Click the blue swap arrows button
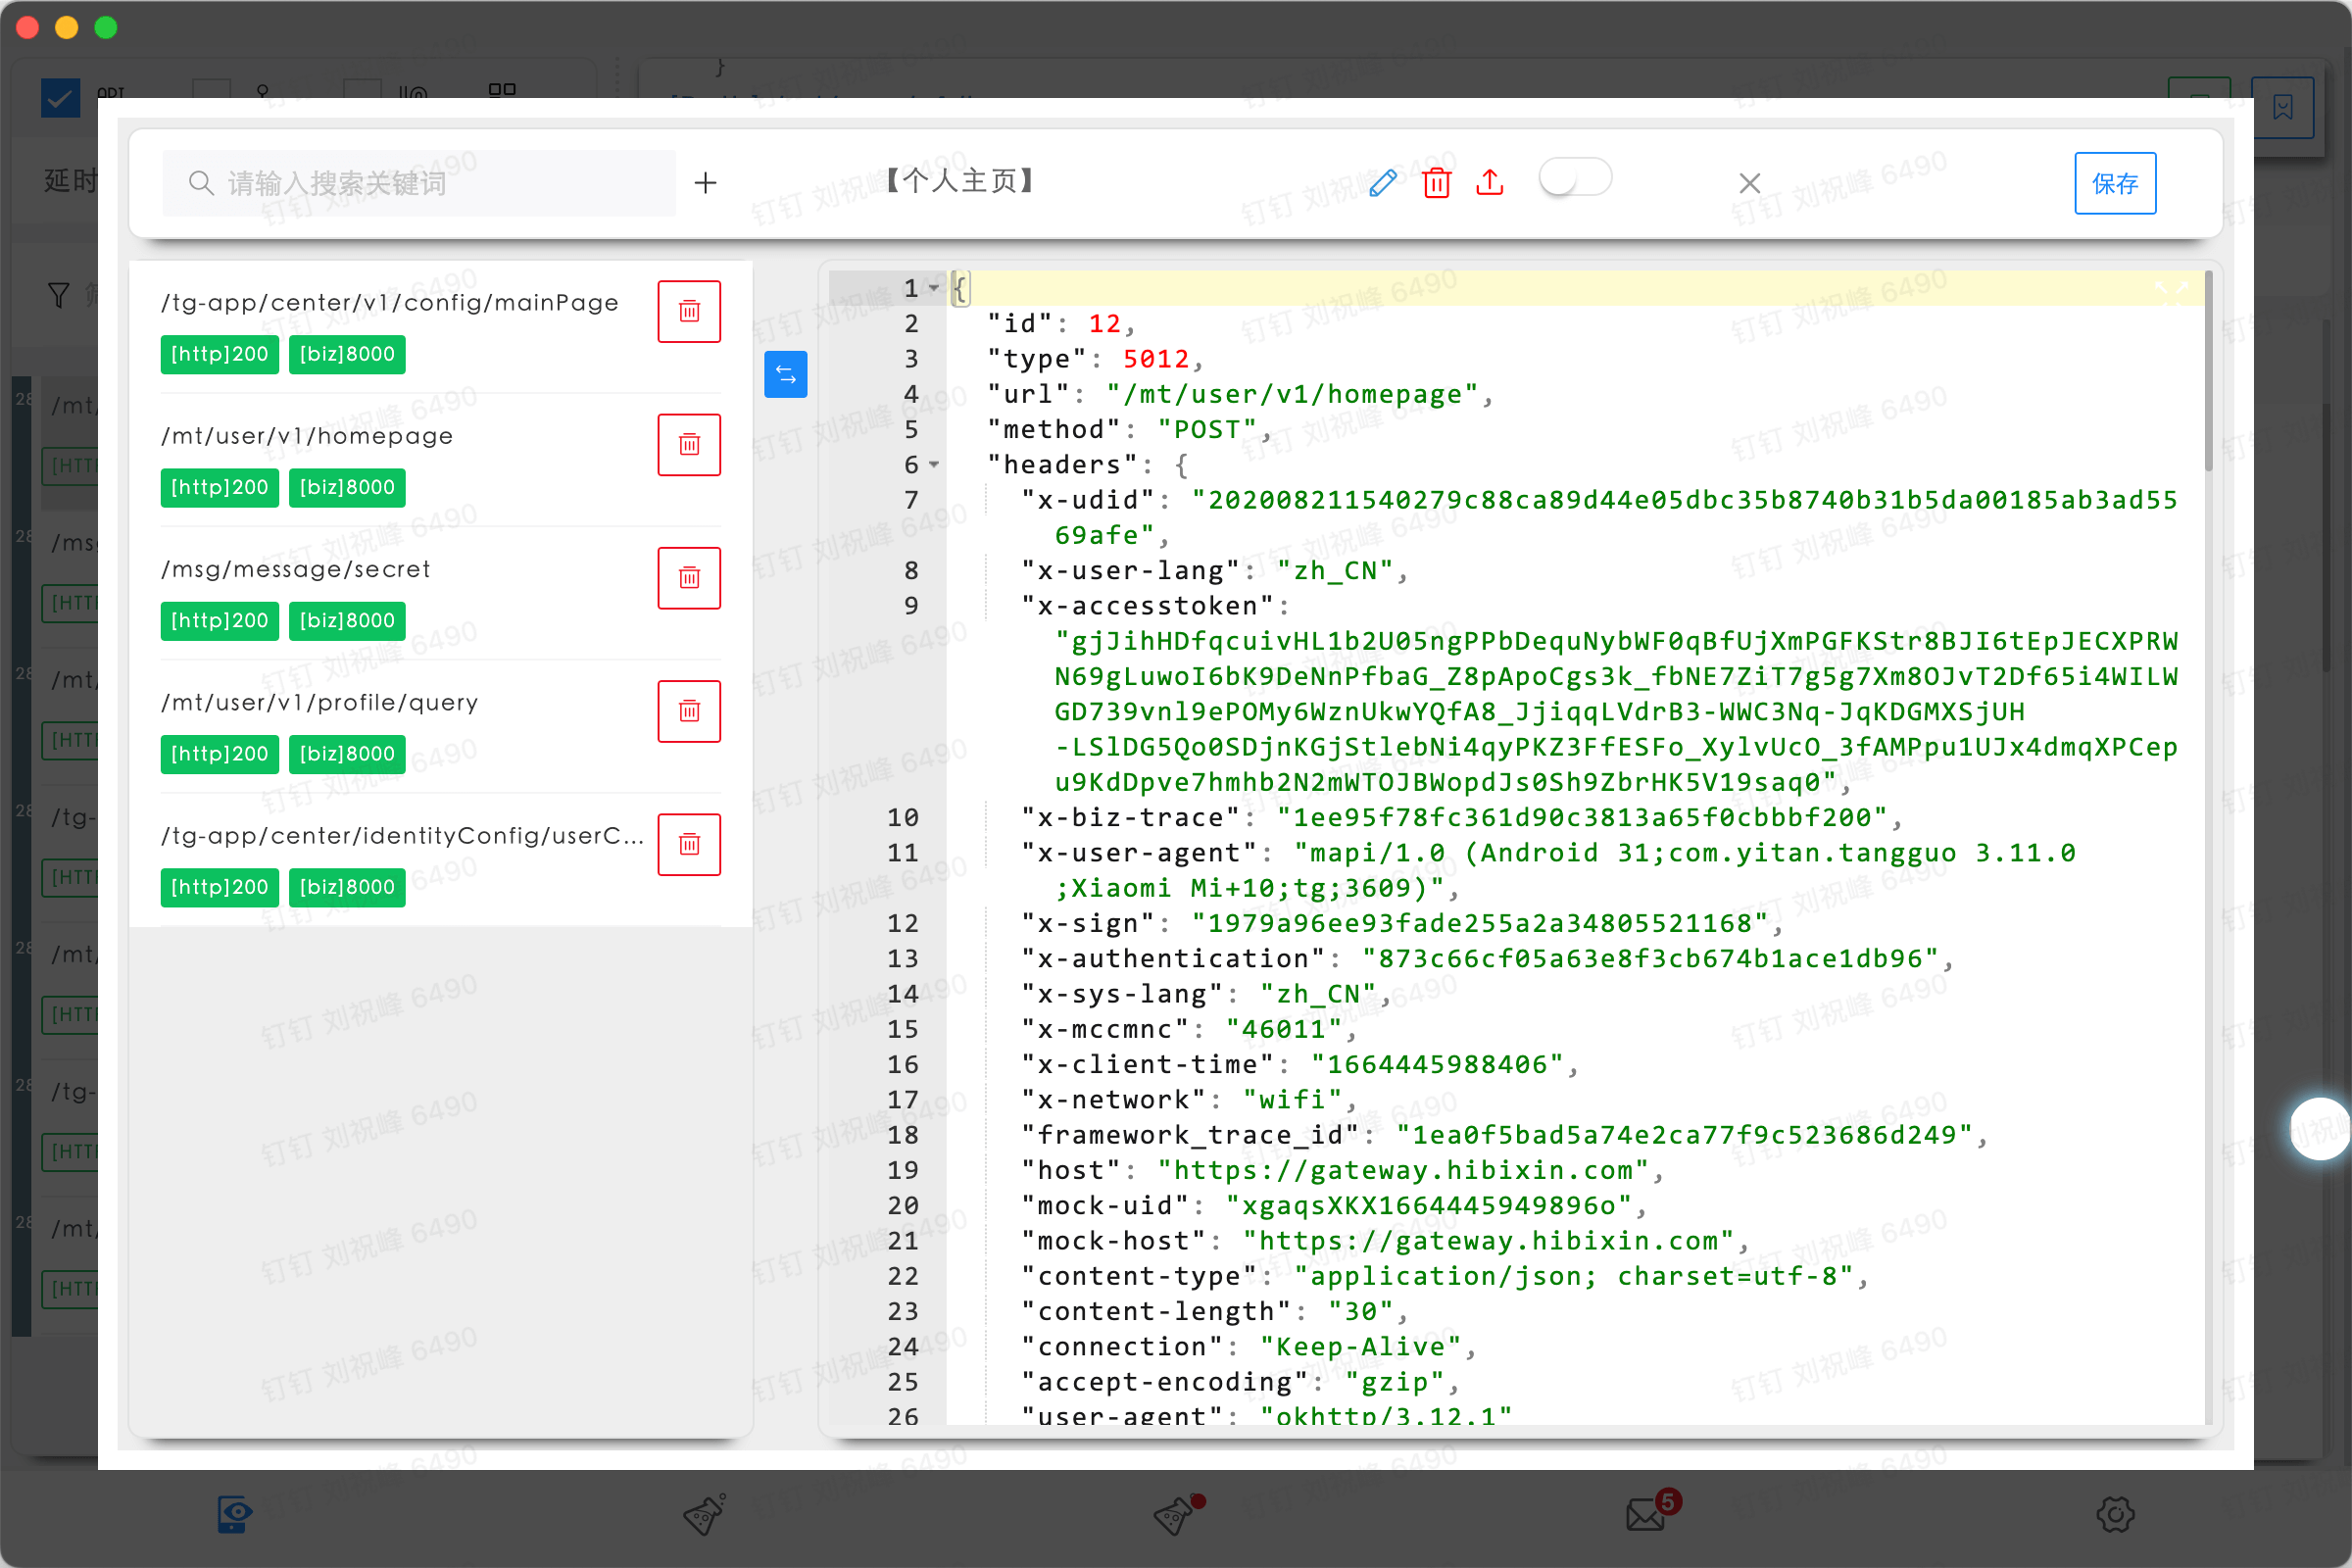 click(786, 374)
